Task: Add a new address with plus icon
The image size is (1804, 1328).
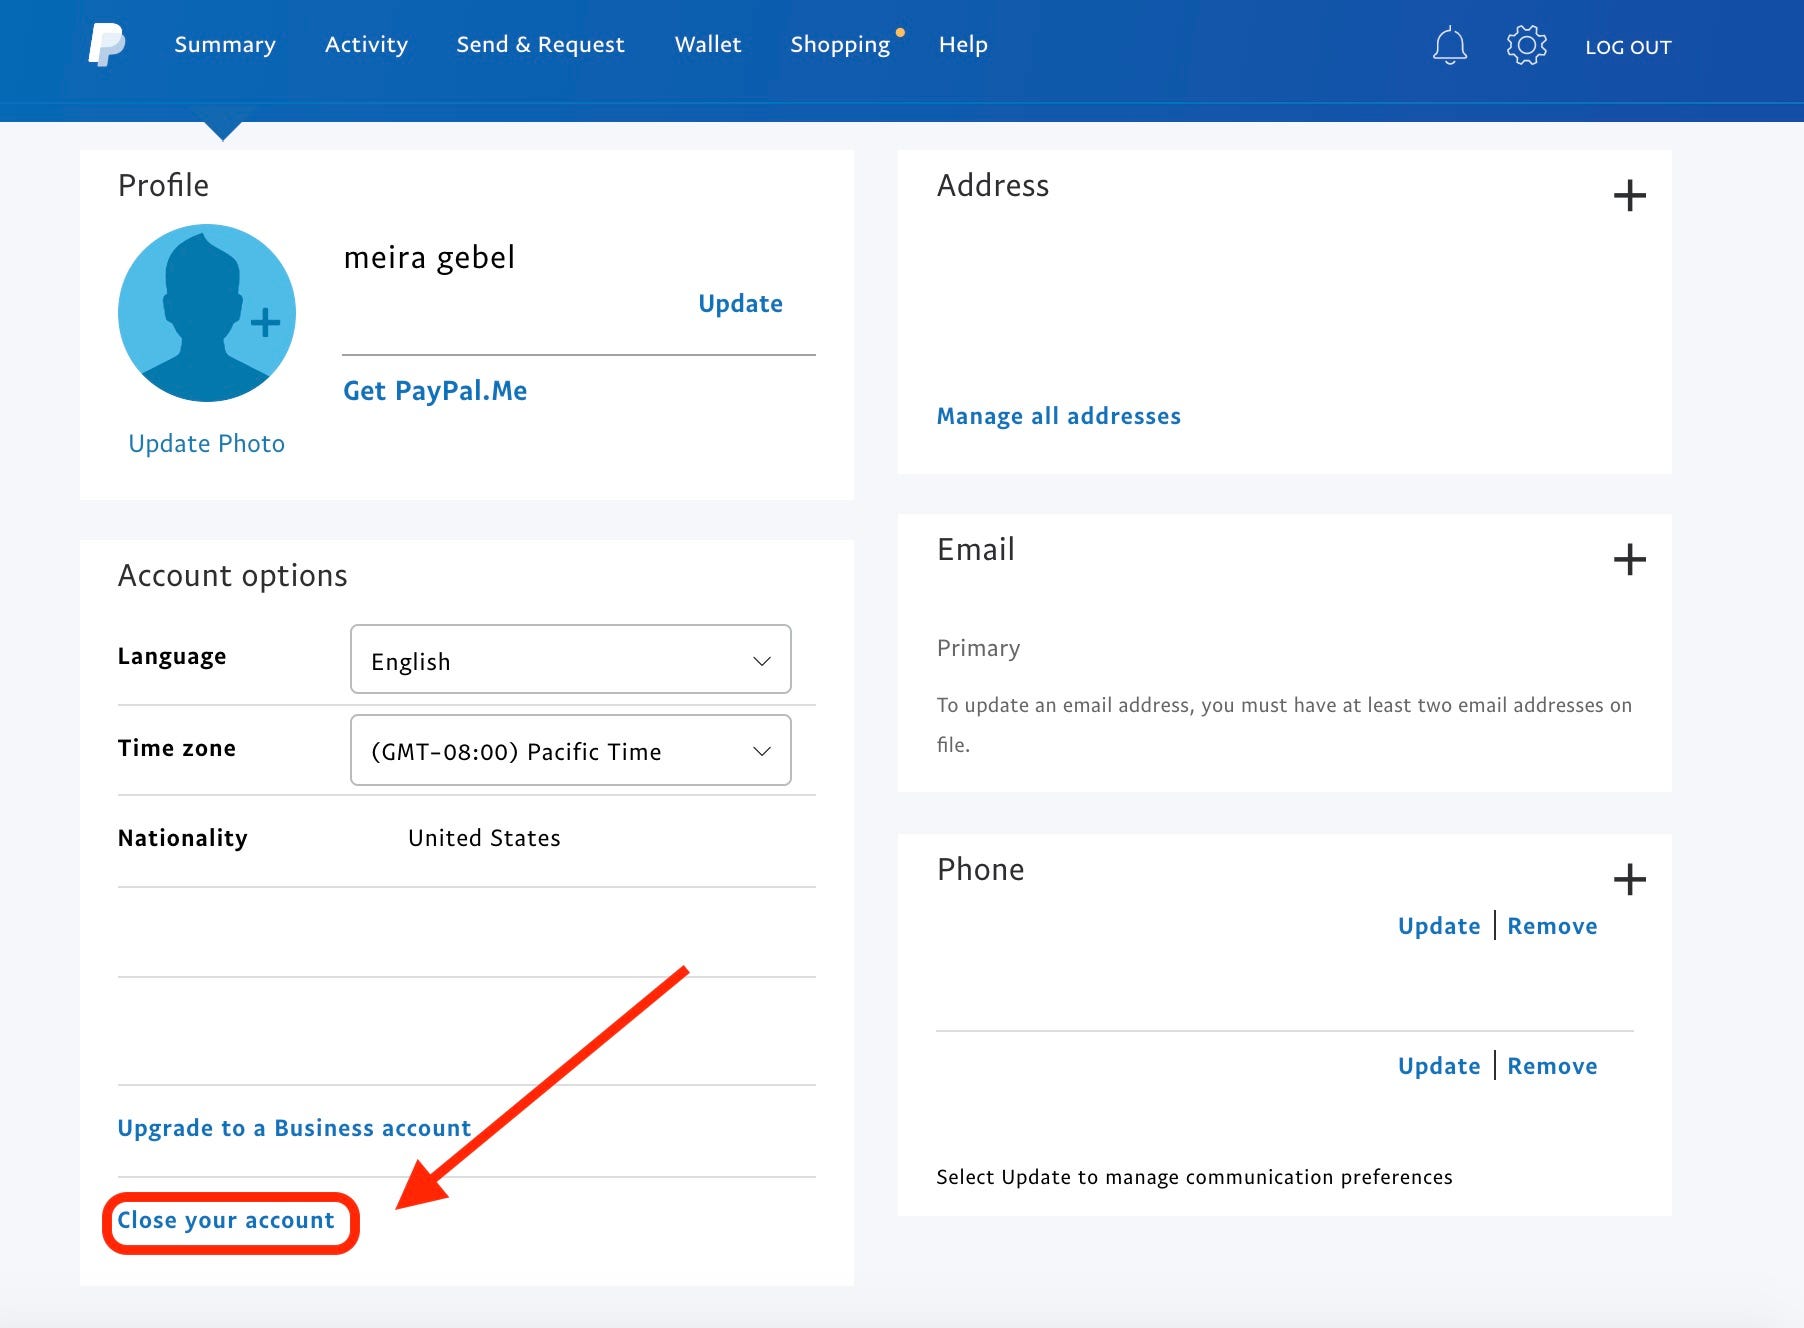Action: coord(1629,195)
